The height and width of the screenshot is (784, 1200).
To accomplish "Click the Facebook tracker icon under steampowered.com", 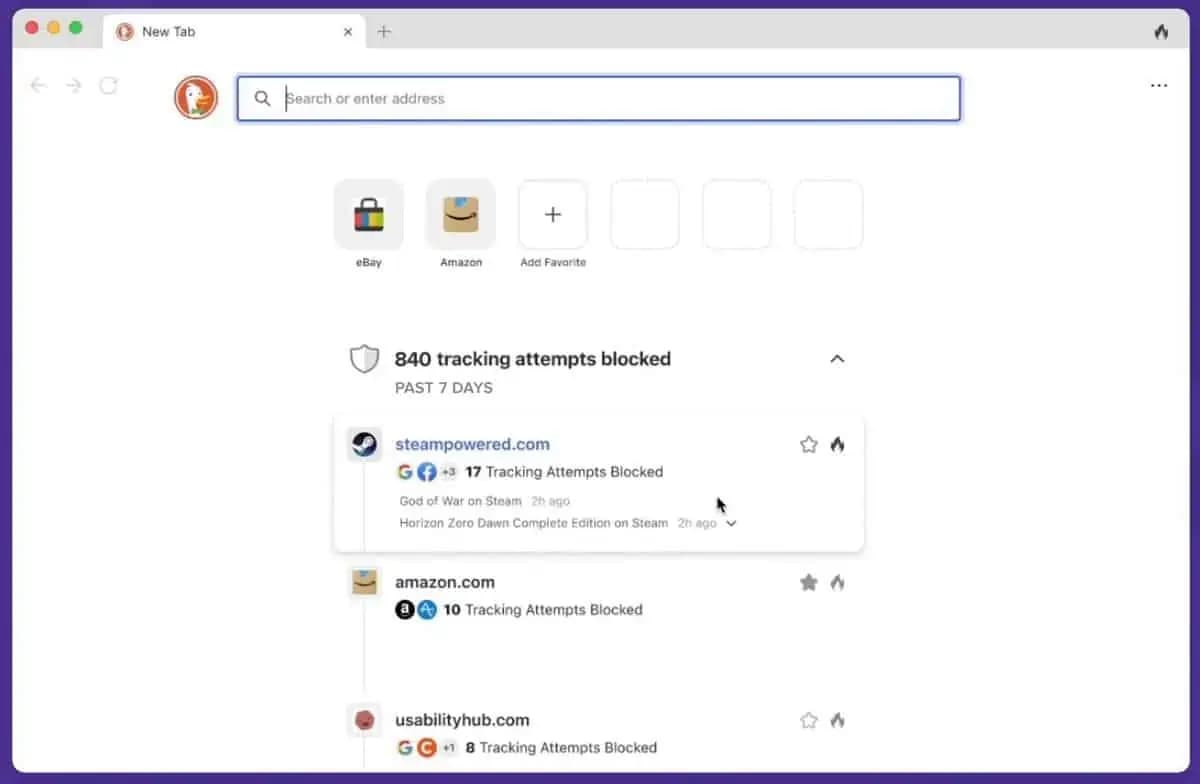I will (x=427, y=472).
